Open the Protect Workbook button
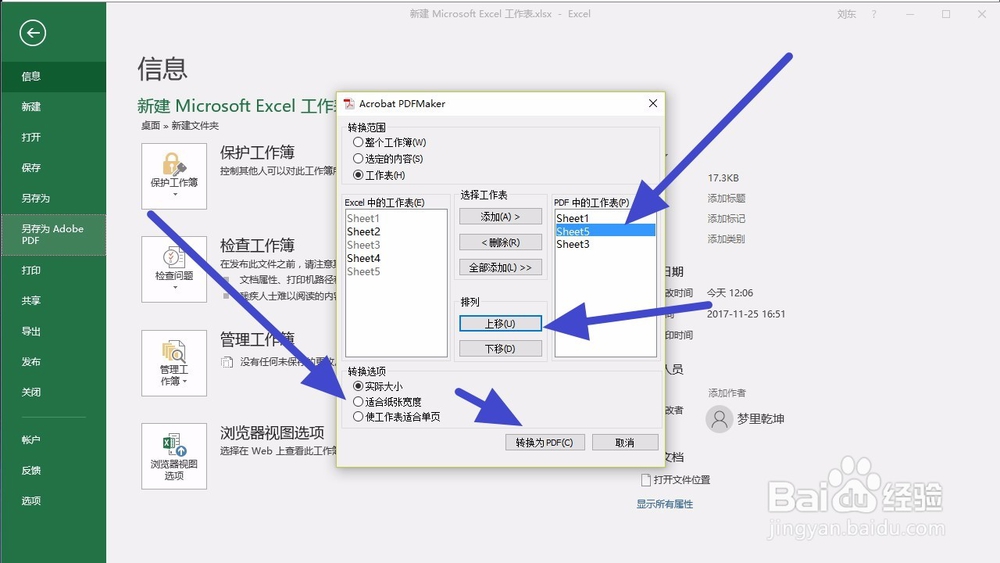 pyautogui.click(x=174, y=175)
